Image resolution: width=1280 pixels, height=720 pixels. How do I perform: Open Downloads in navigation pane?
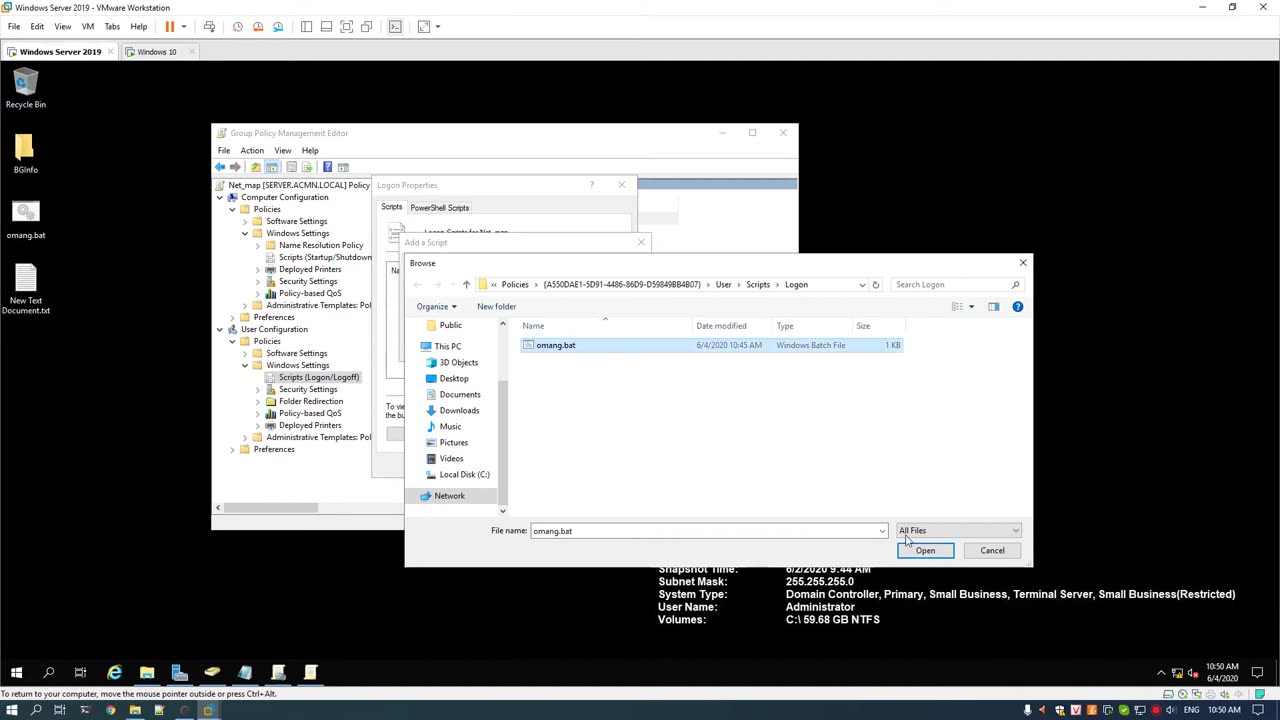tap(459, 410)
